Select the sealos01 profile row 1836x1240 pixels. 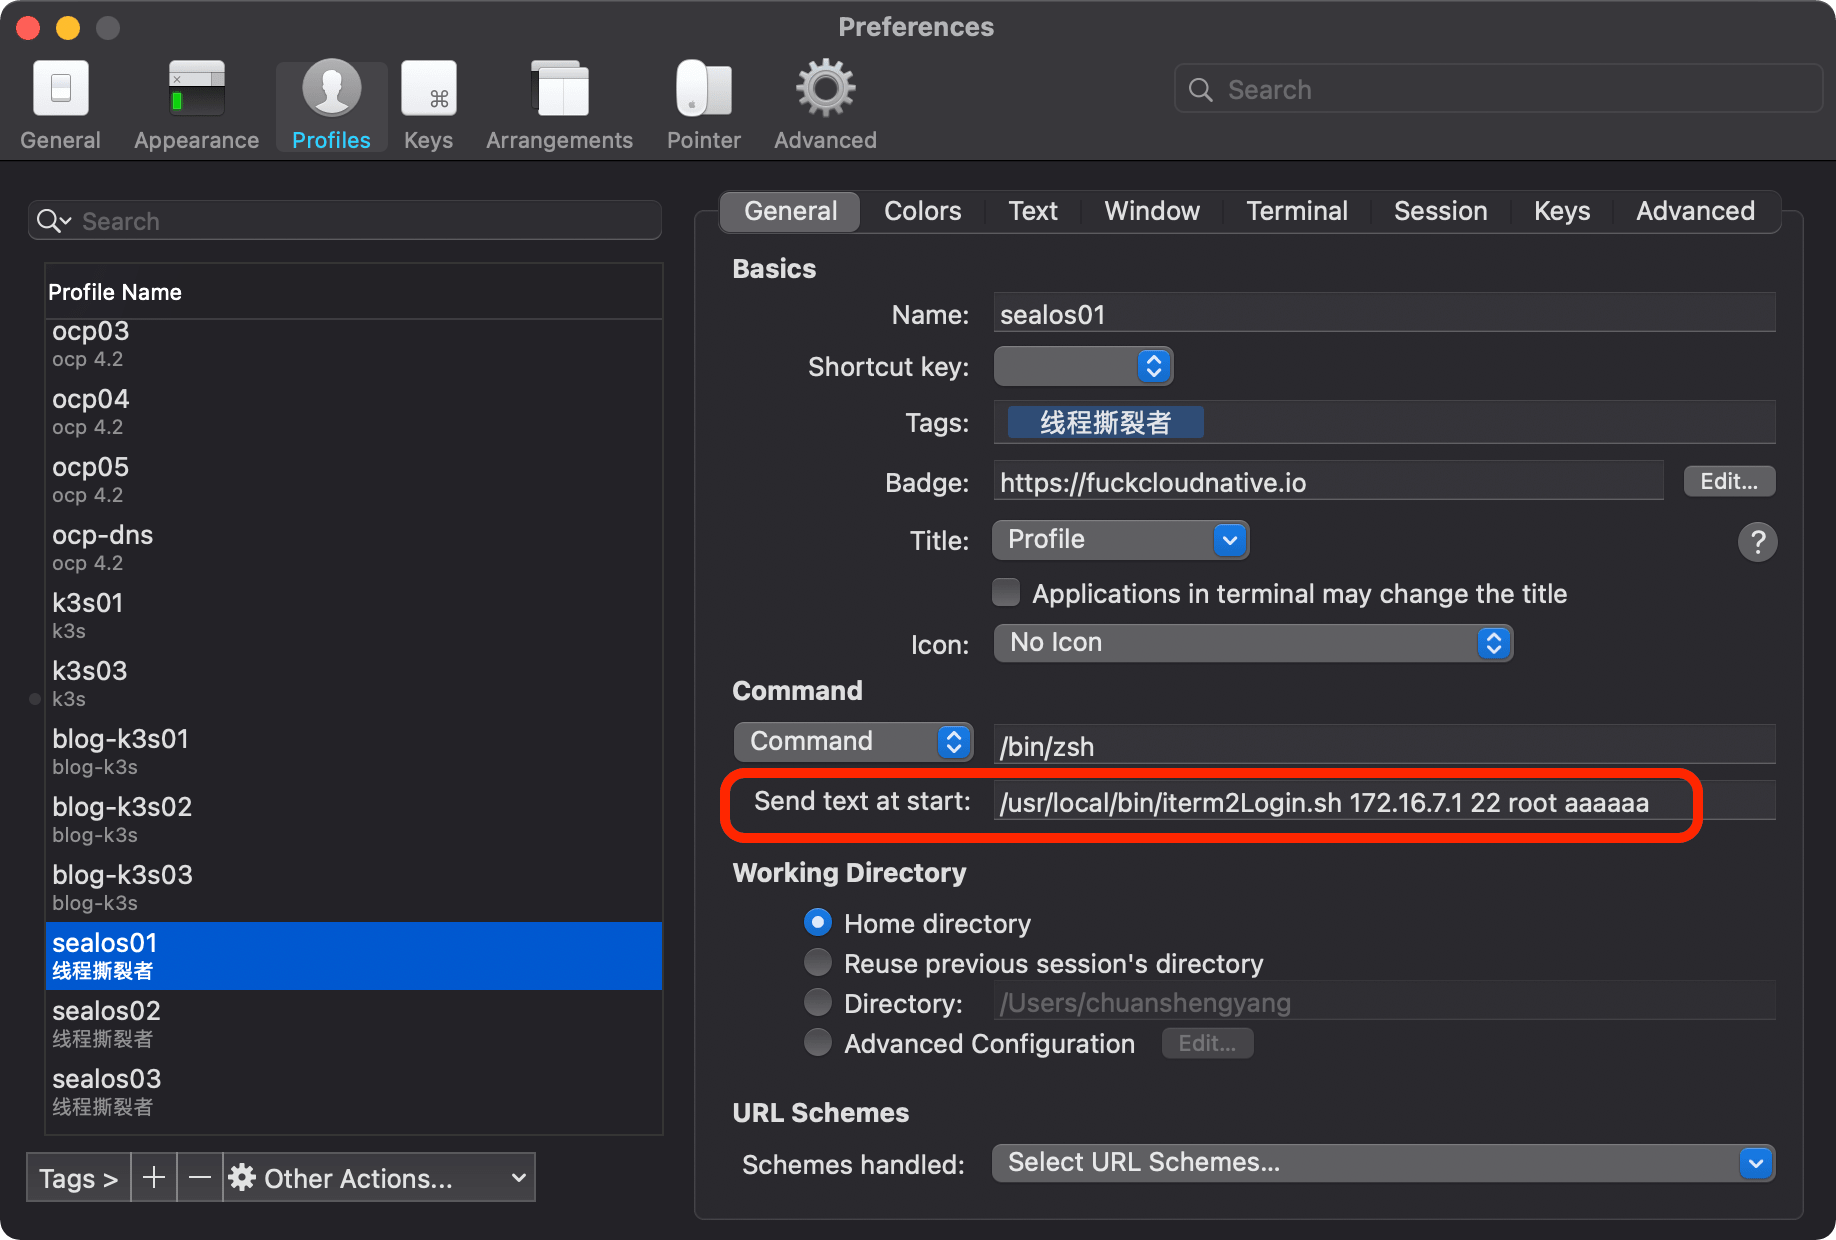354,955
